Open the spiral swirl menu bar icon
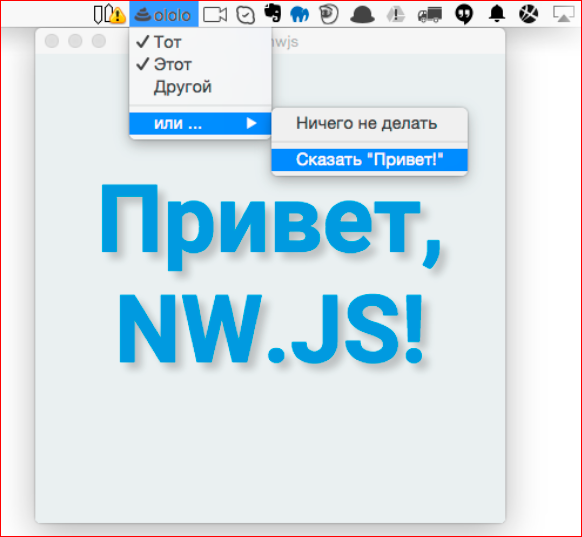This screenshot has width=582, height=537. 329,14
